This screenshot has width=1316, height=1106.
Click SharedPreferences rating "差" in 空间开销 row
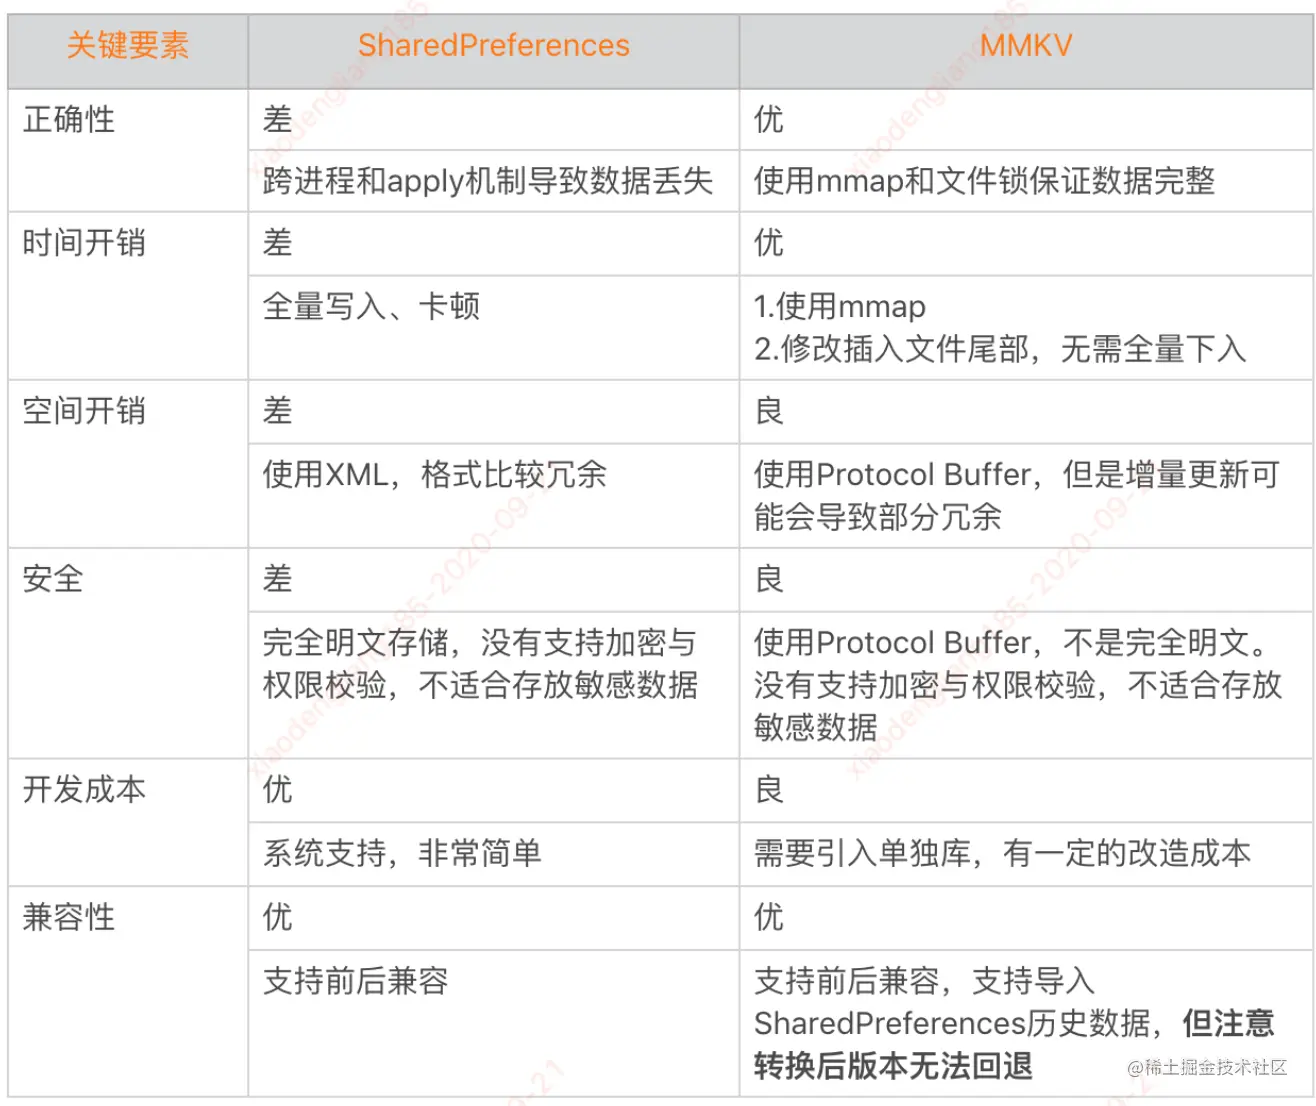click(x=494, y=411)
